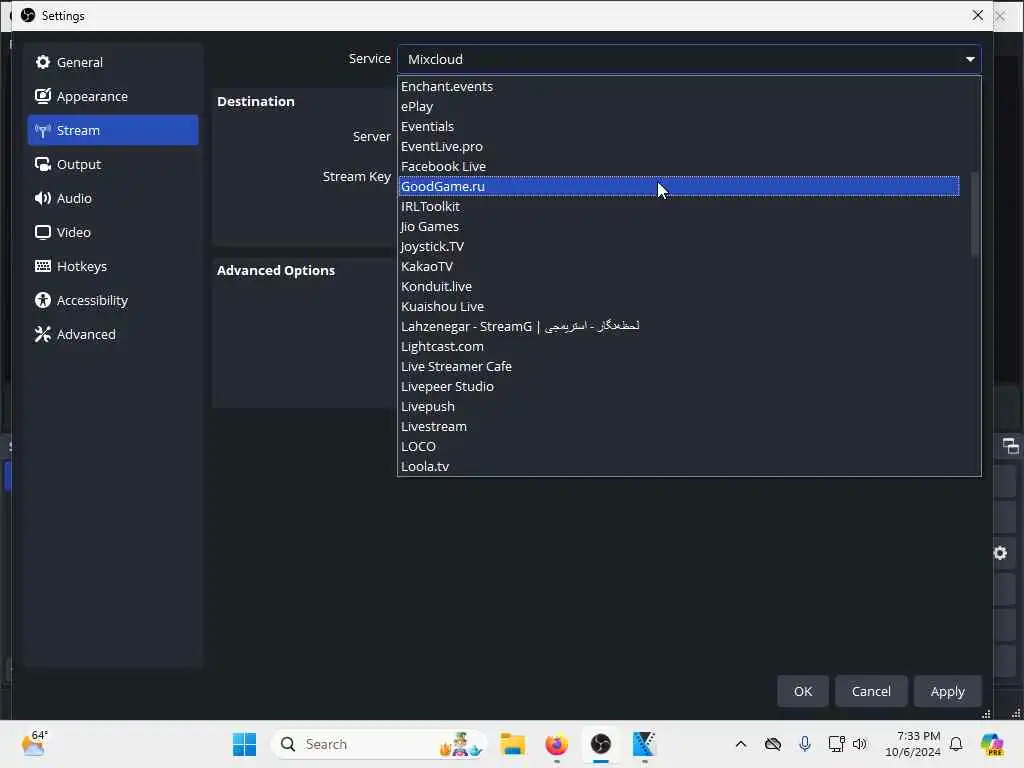Select the Lahzenegar - StreamG entry

tap(679, 327)
